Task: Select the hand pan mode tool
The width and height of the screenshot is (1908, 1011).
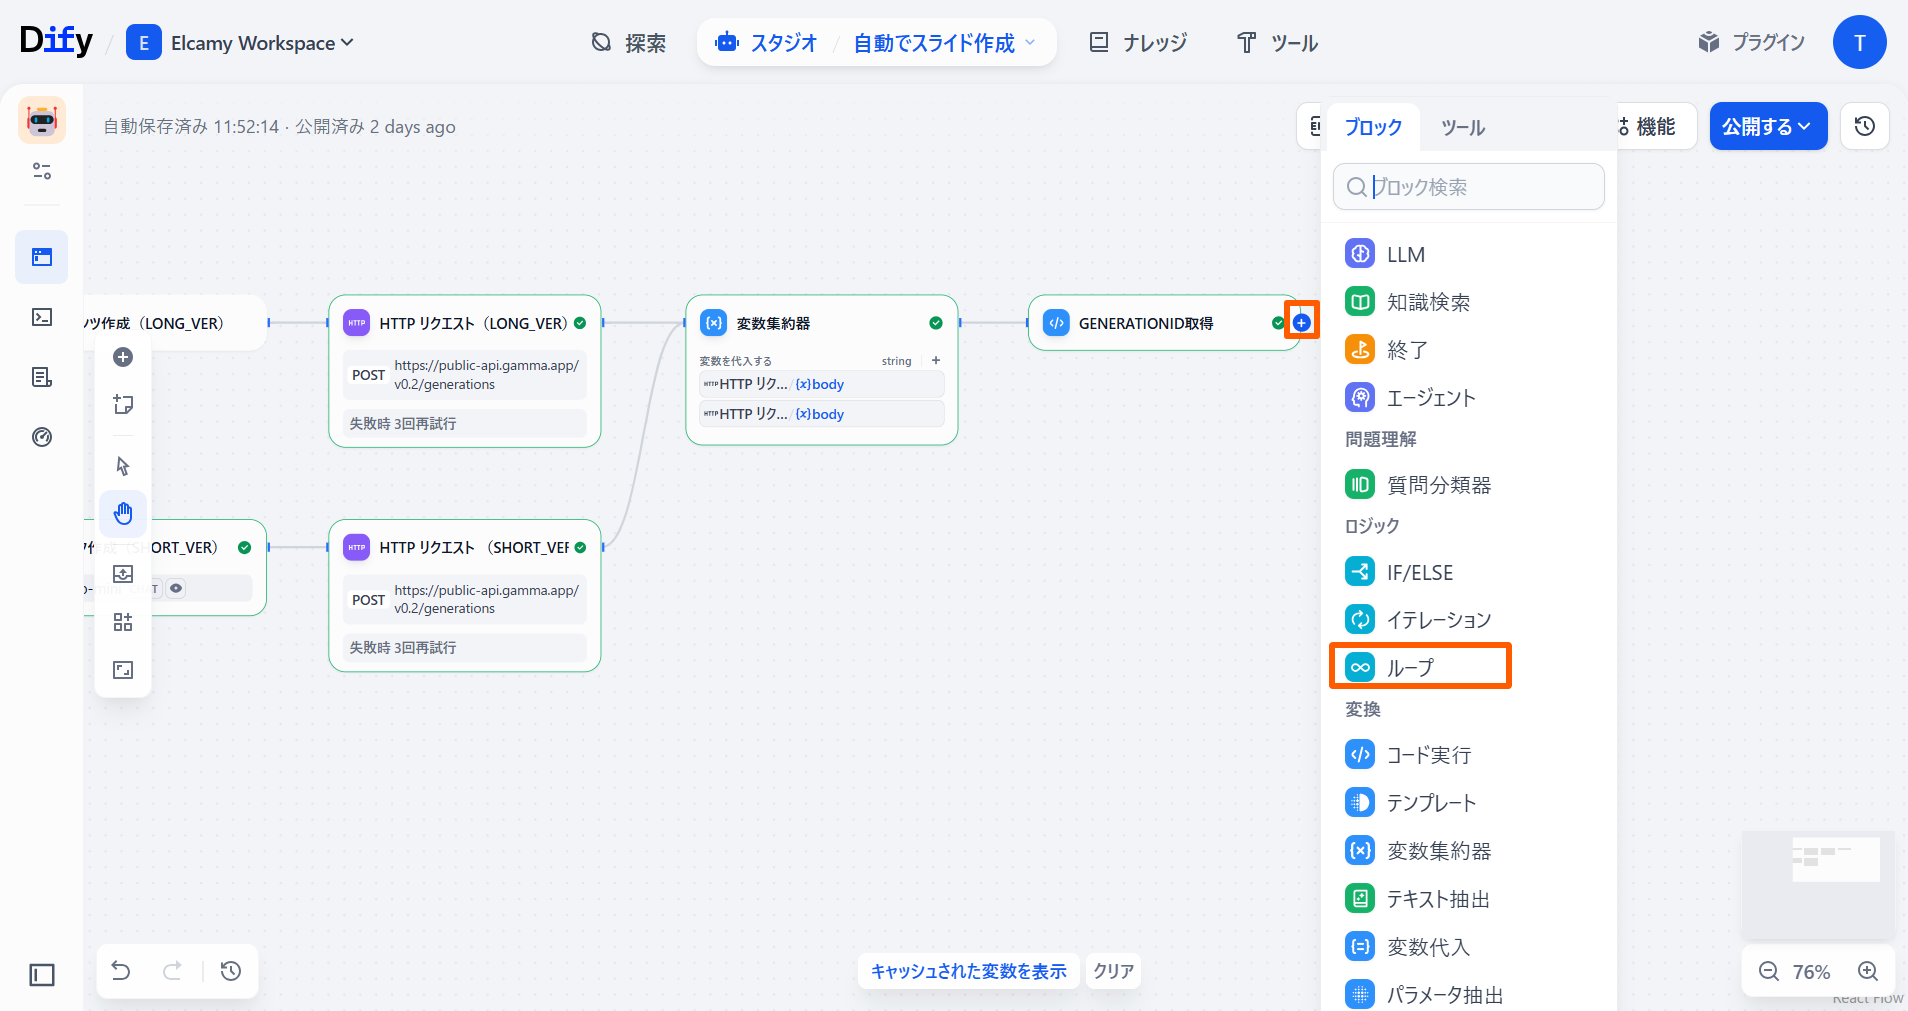Action: (x=123, y=514)
